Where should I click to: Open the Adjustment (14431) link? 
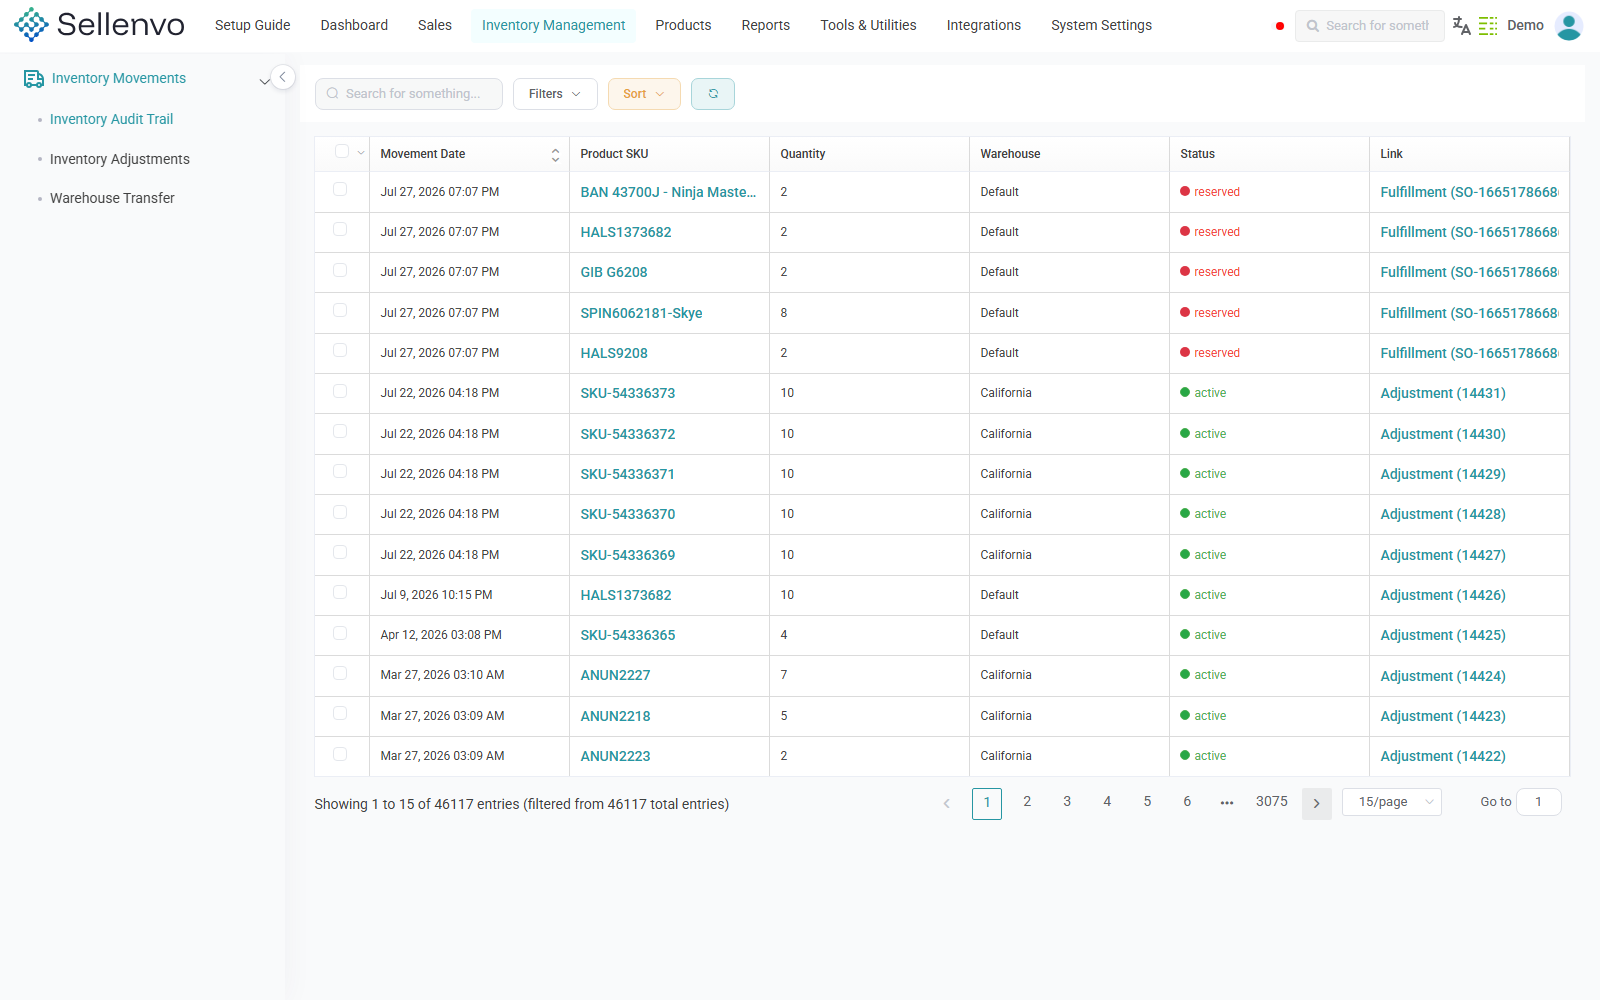click(1443, 393)
